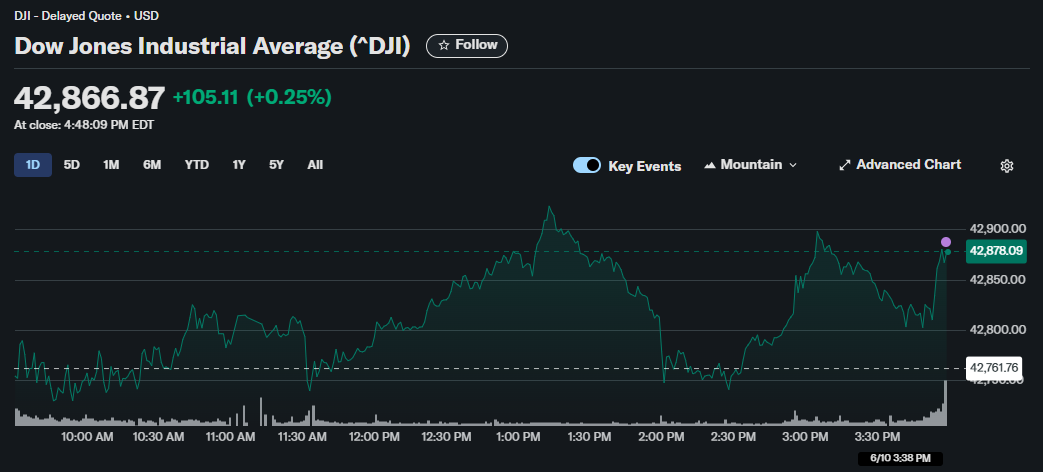Image resolution: width=1043 pixels, height=472 pixels.
Task: Click the 2:30 PM time axis label
Action: pos(732,437)
